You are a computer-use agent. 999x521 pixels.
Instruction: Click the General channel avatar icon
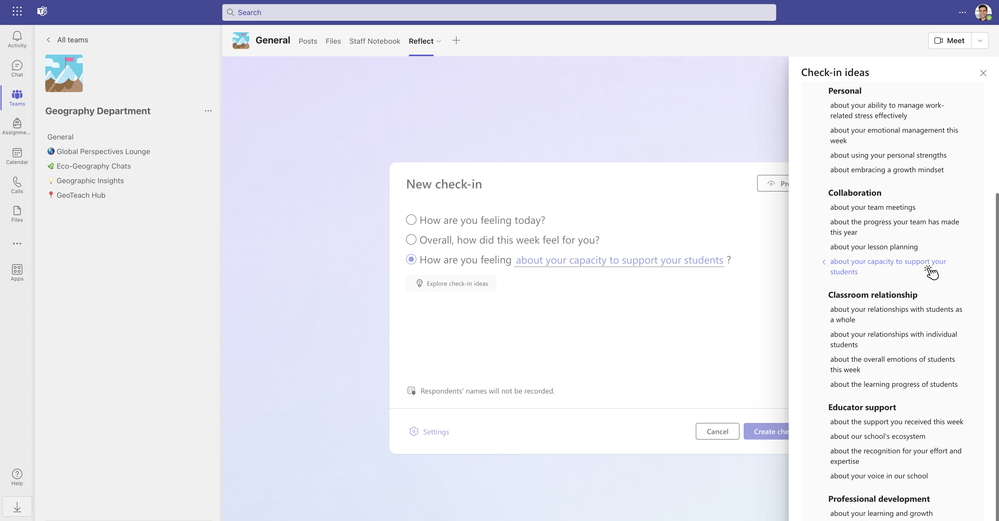(x=241, y=41)
